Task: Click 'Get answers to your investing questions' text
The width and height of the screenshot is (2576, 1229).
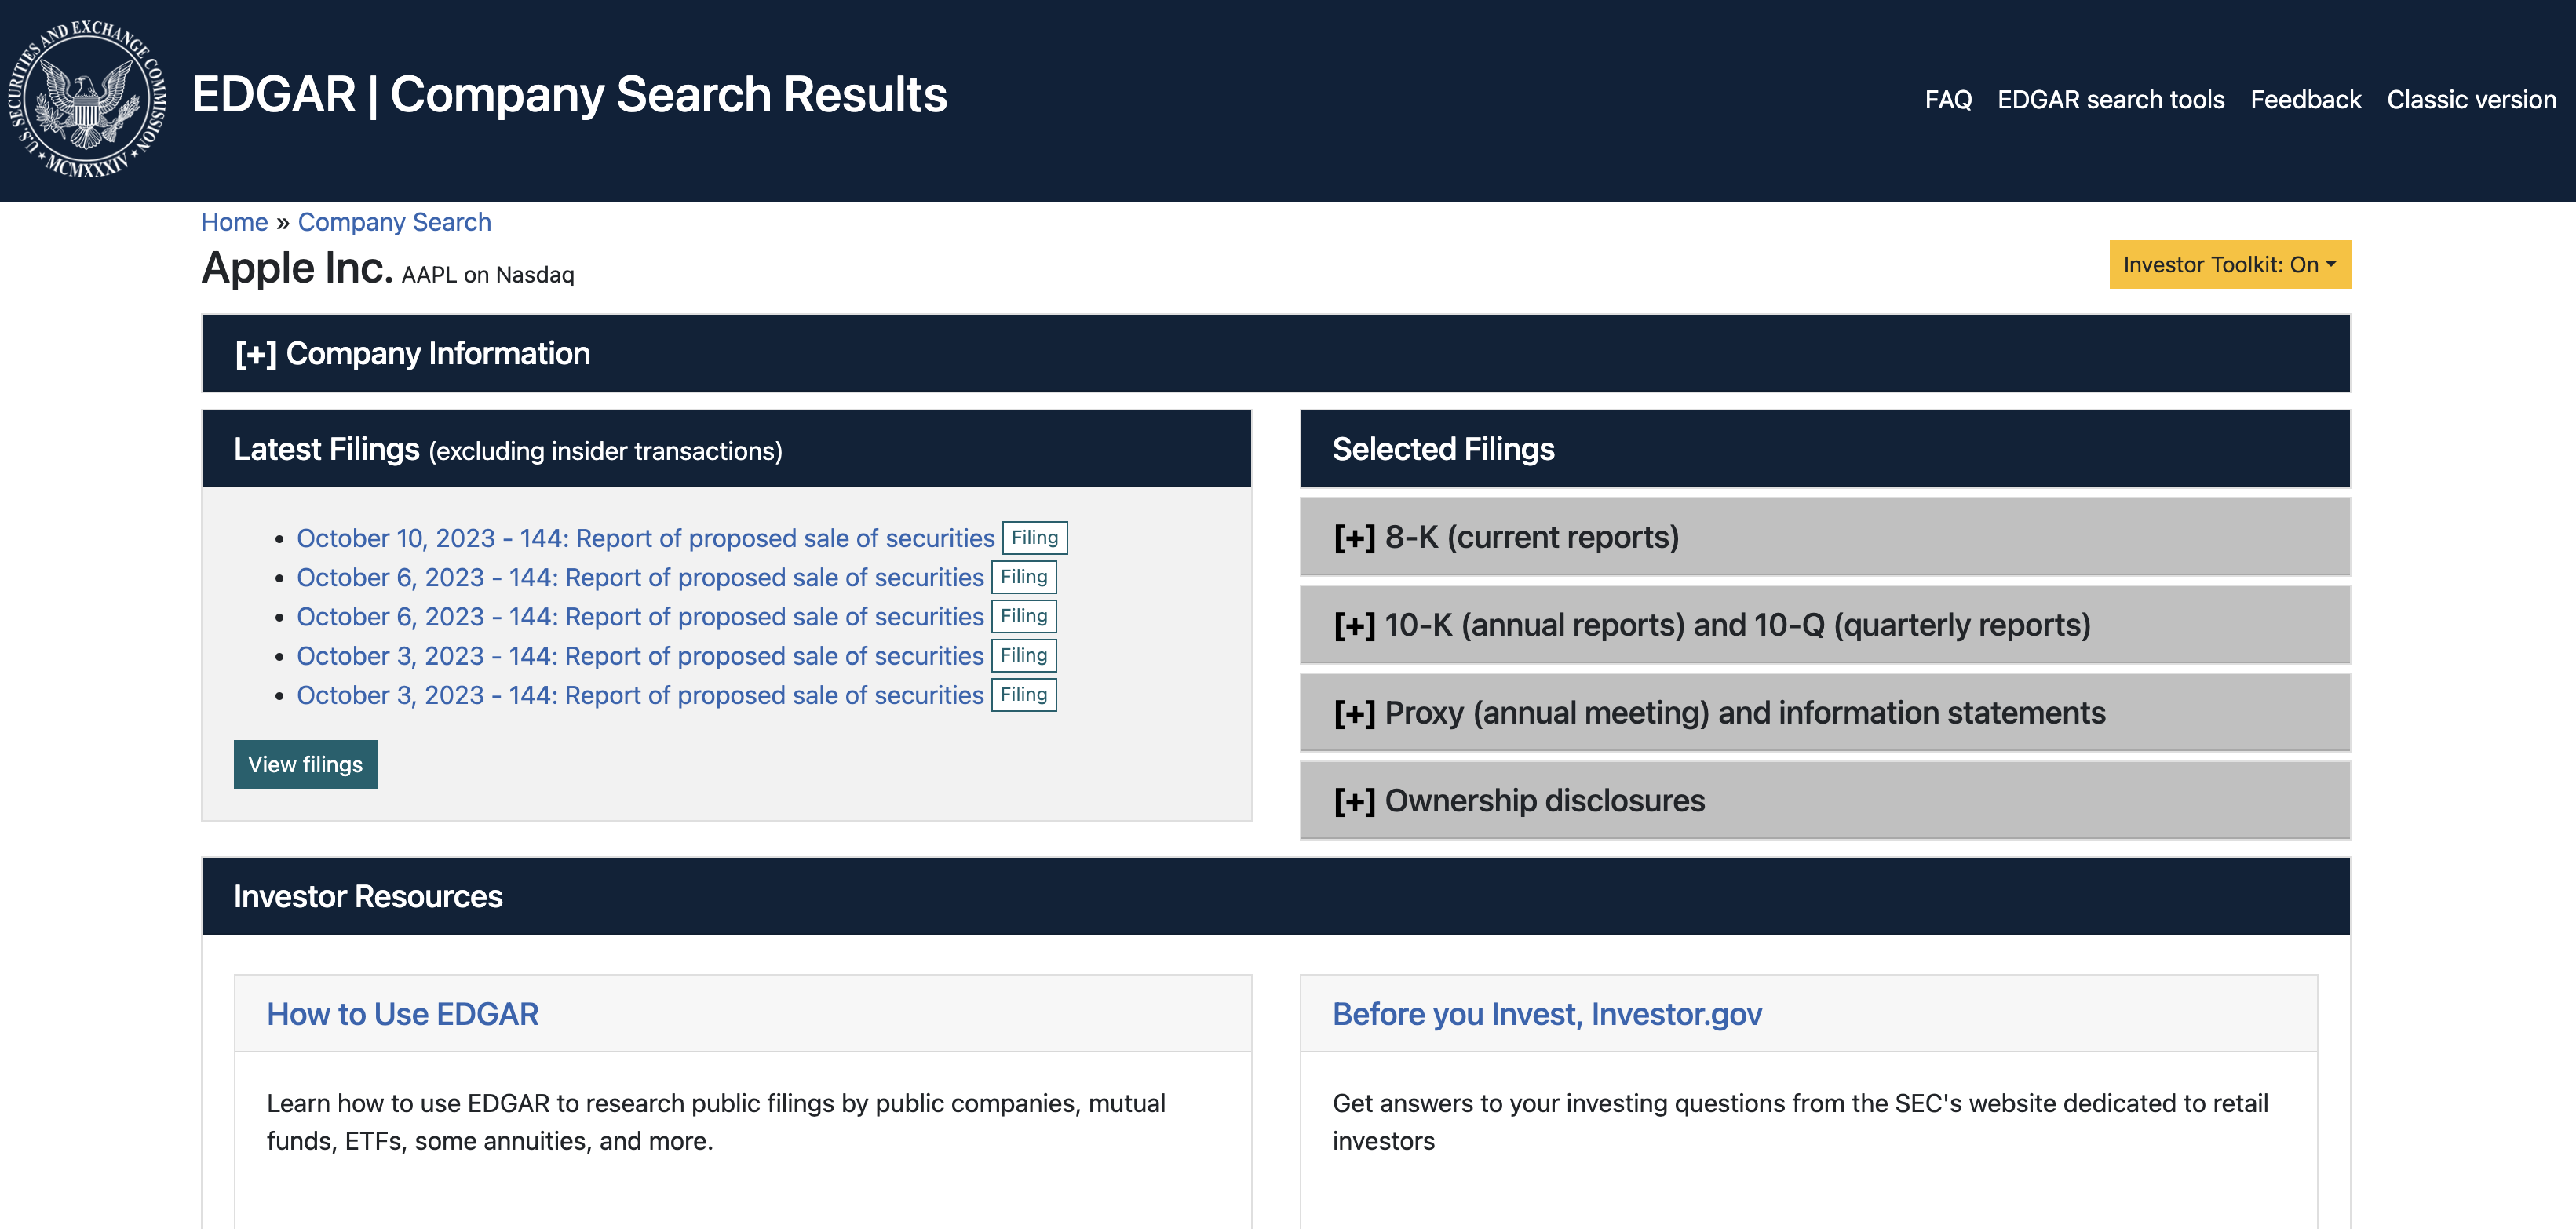Action: 1800,1122
